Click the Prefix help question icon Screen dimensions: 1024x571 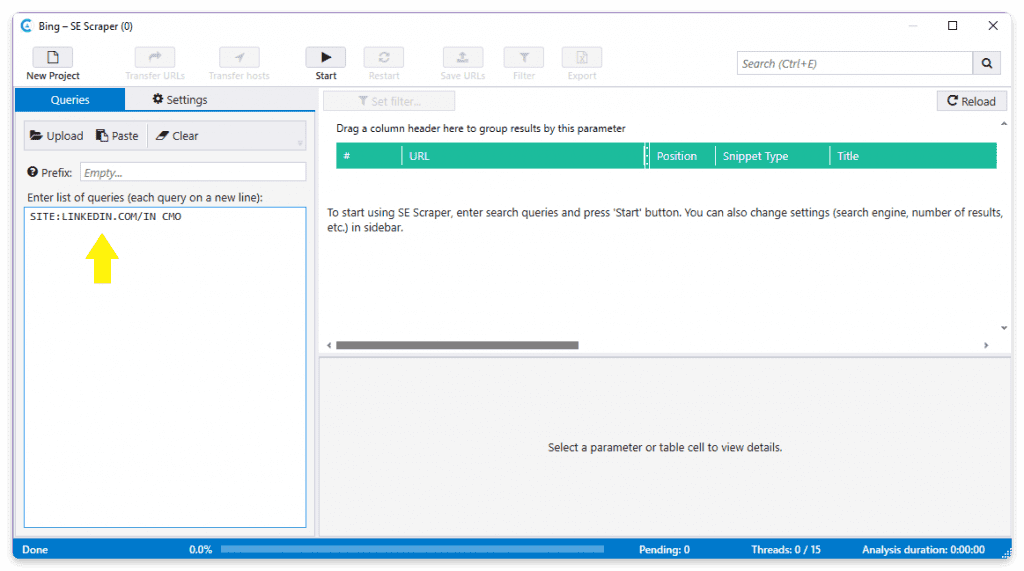[33, 172]
